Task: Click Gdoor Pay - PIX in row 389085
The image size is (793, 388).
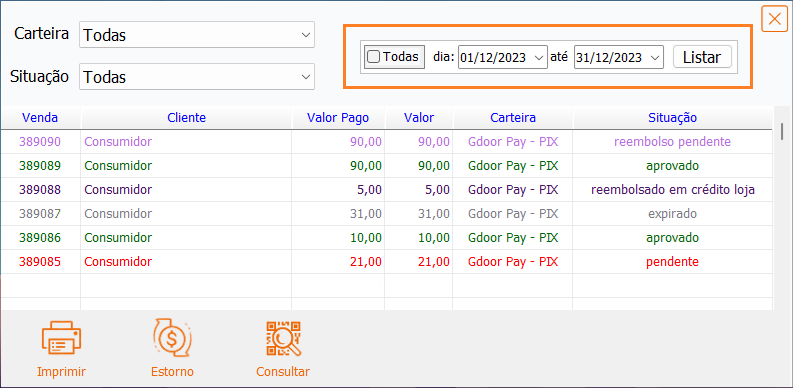Action: coord(513,262)
